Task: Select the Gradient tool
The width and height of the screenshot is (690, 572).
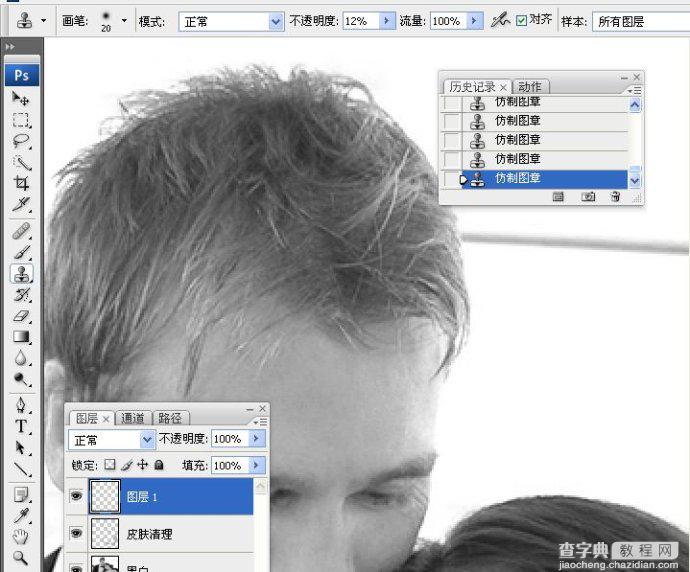Action: click(21, 337)
